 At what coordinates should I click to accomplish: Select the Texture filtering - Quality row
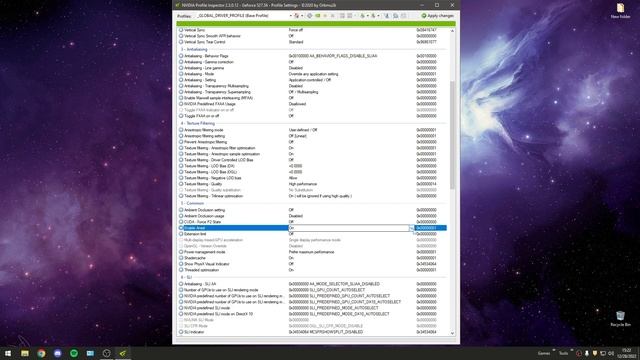pos(312,184)
